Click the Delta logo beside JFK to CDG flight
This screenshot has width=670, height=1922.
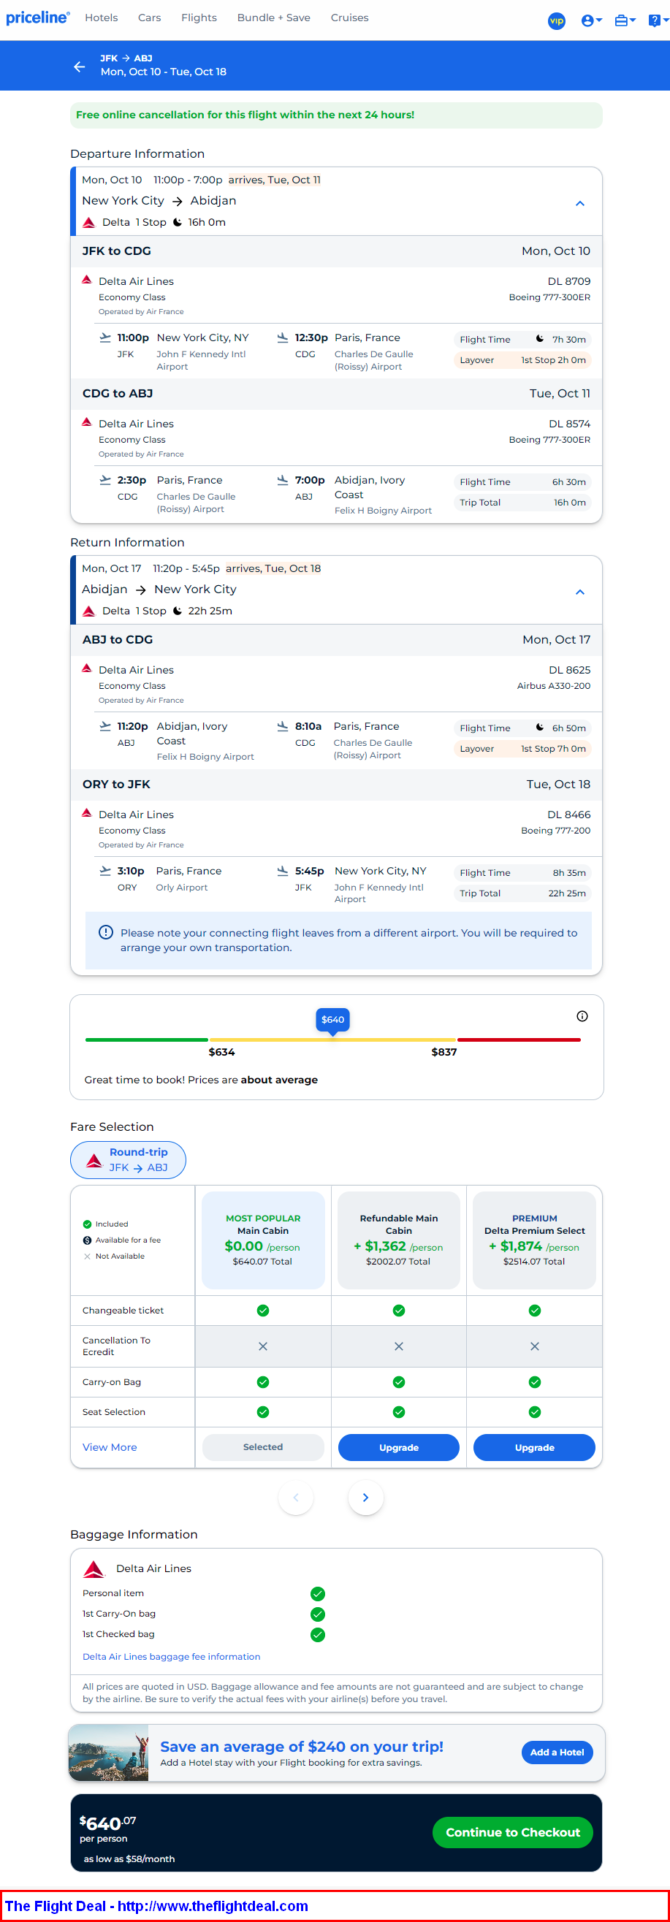click(87, 280)
